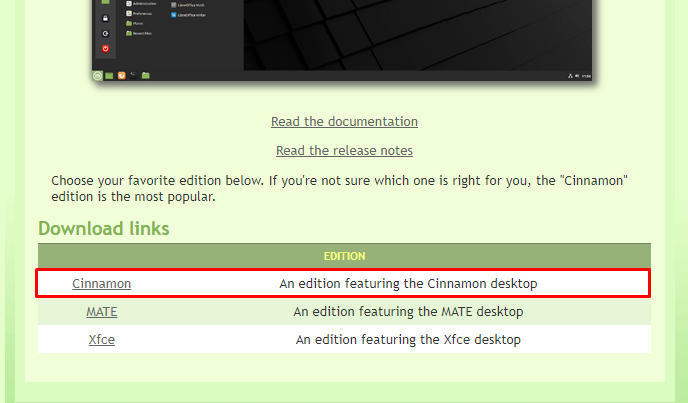Open the MATE edition download link

click(x=101, y=312)
